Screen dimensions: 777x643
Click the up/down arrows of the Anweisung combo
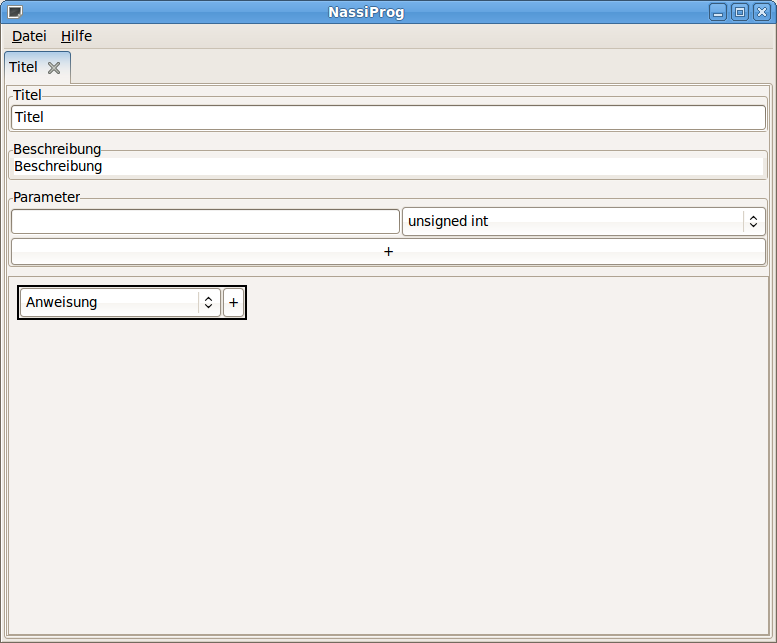pos(208,302)
